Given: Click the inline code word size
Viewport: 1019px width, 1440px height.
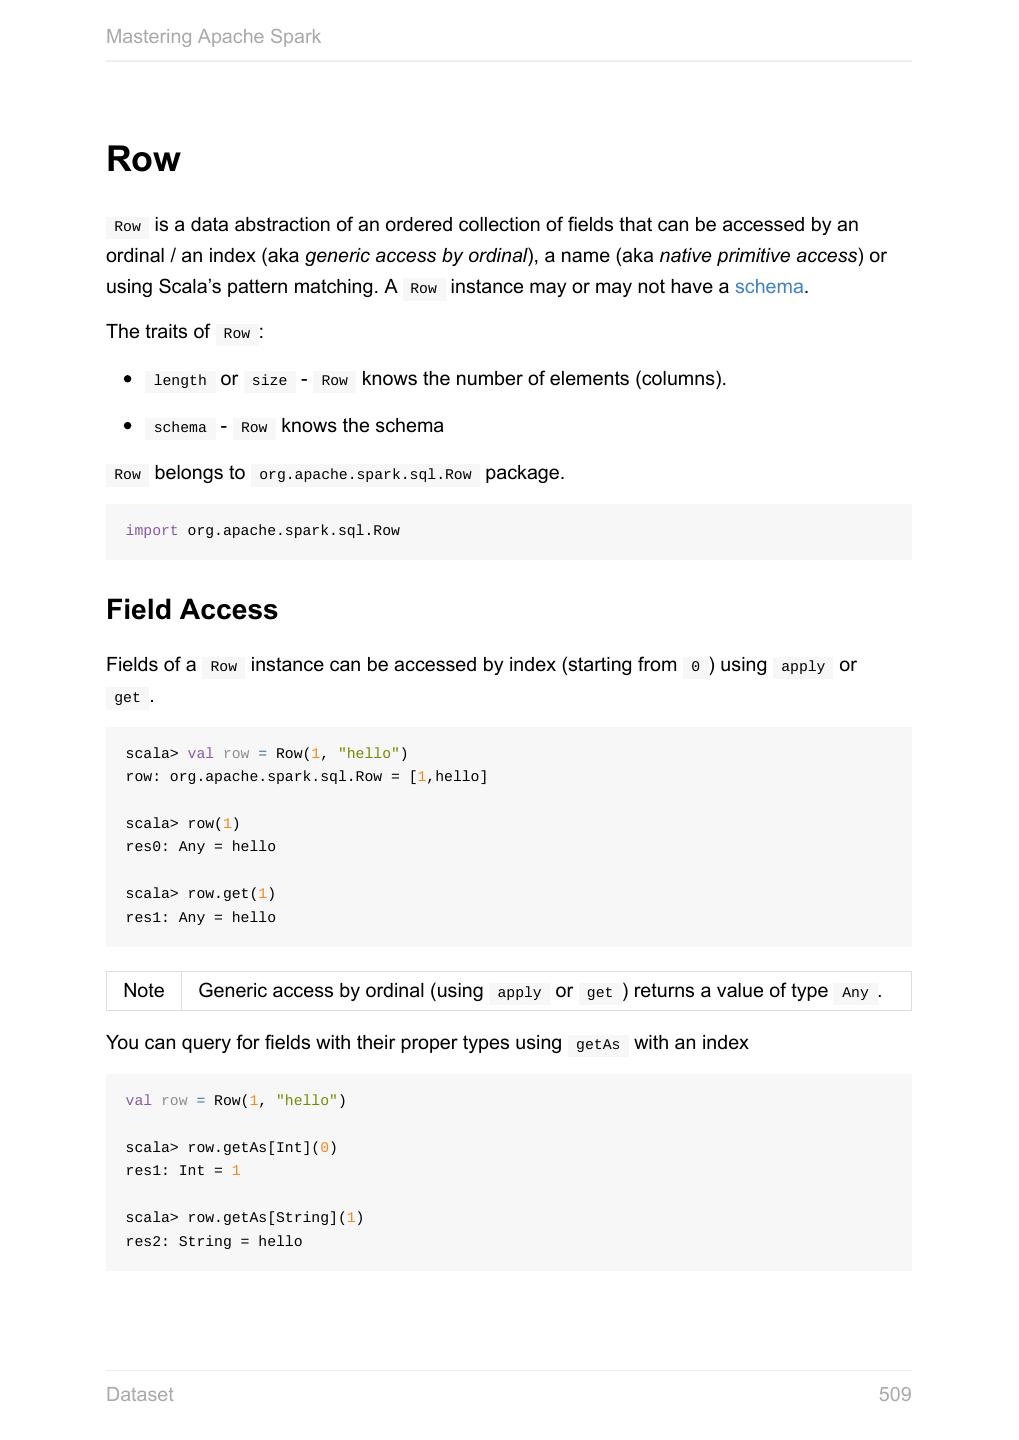Looking at the screenshot, I should point(269,381).
